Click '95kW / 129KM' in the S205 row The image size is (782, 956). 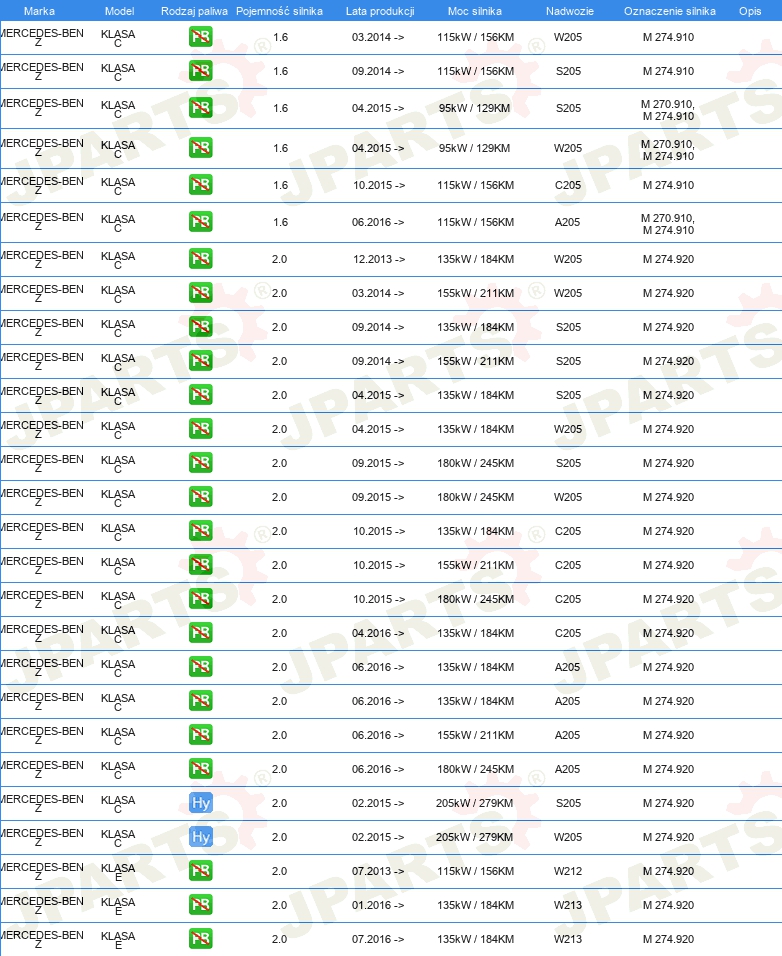474,109
